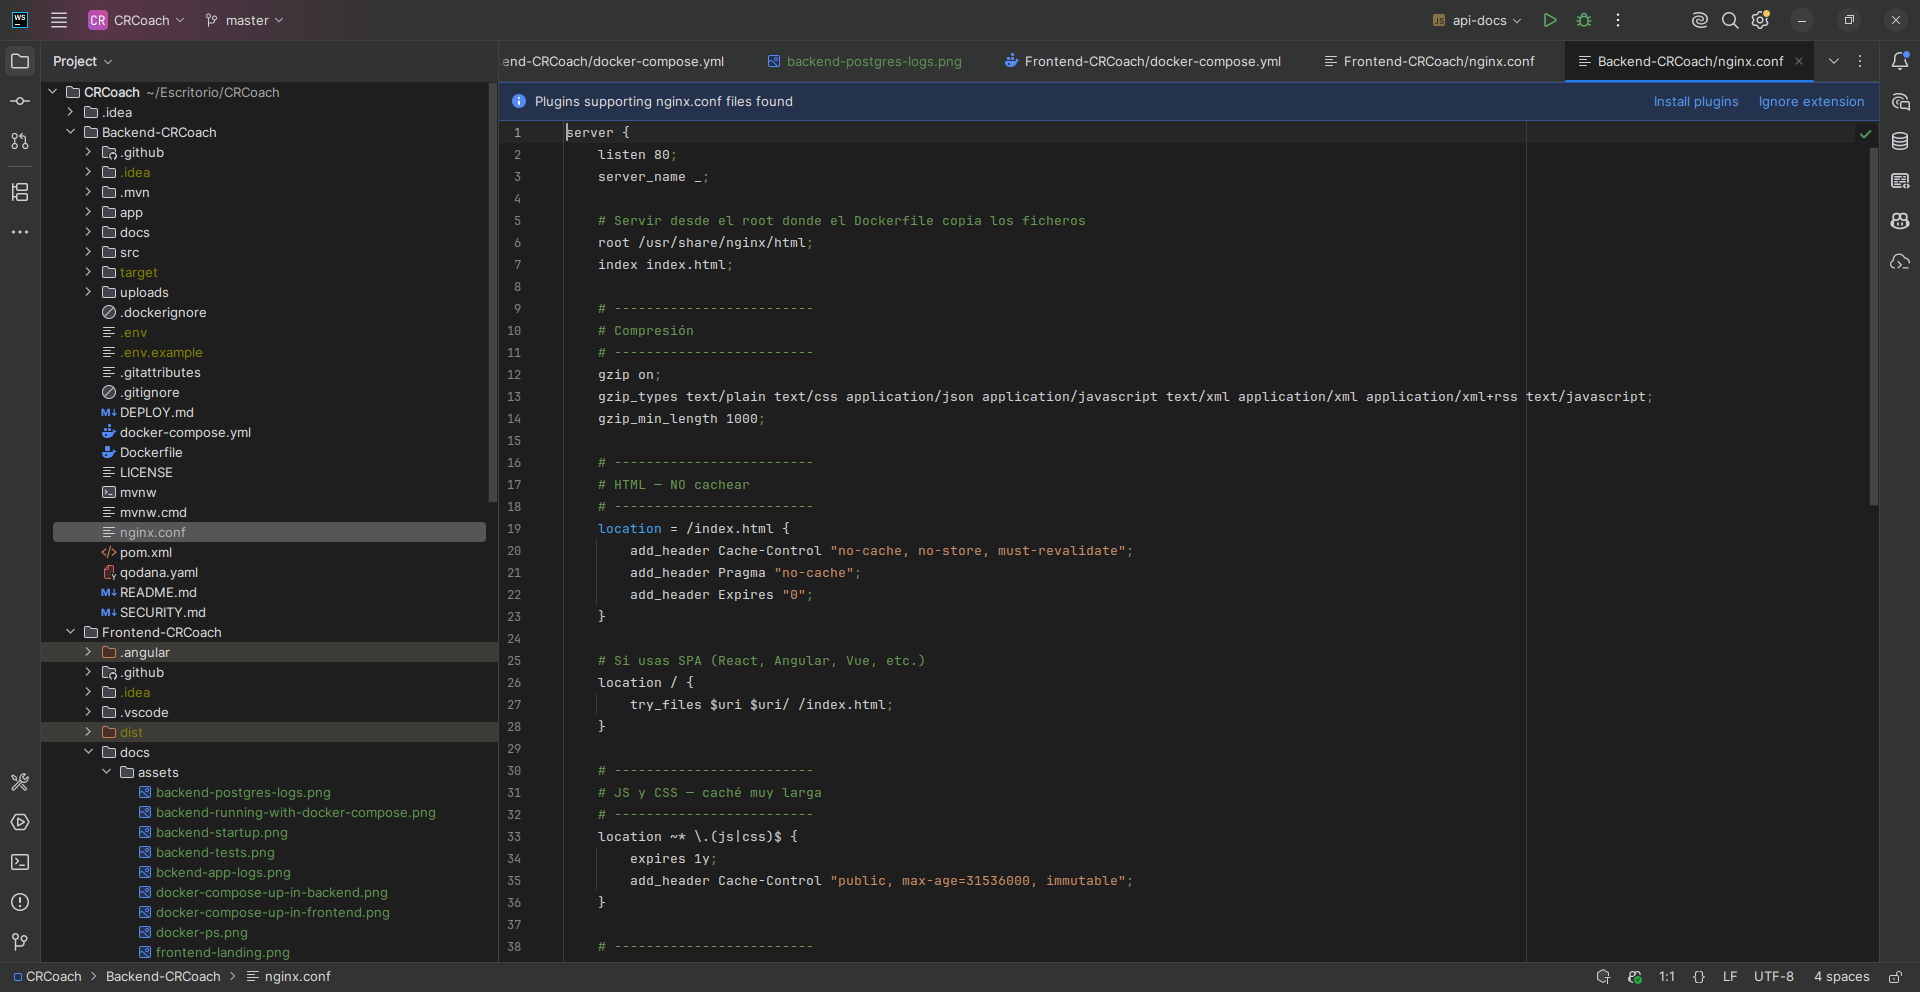Open the schema braces widget in status bar
This screenshot has height=992, width=1920.
point(1699,977)
